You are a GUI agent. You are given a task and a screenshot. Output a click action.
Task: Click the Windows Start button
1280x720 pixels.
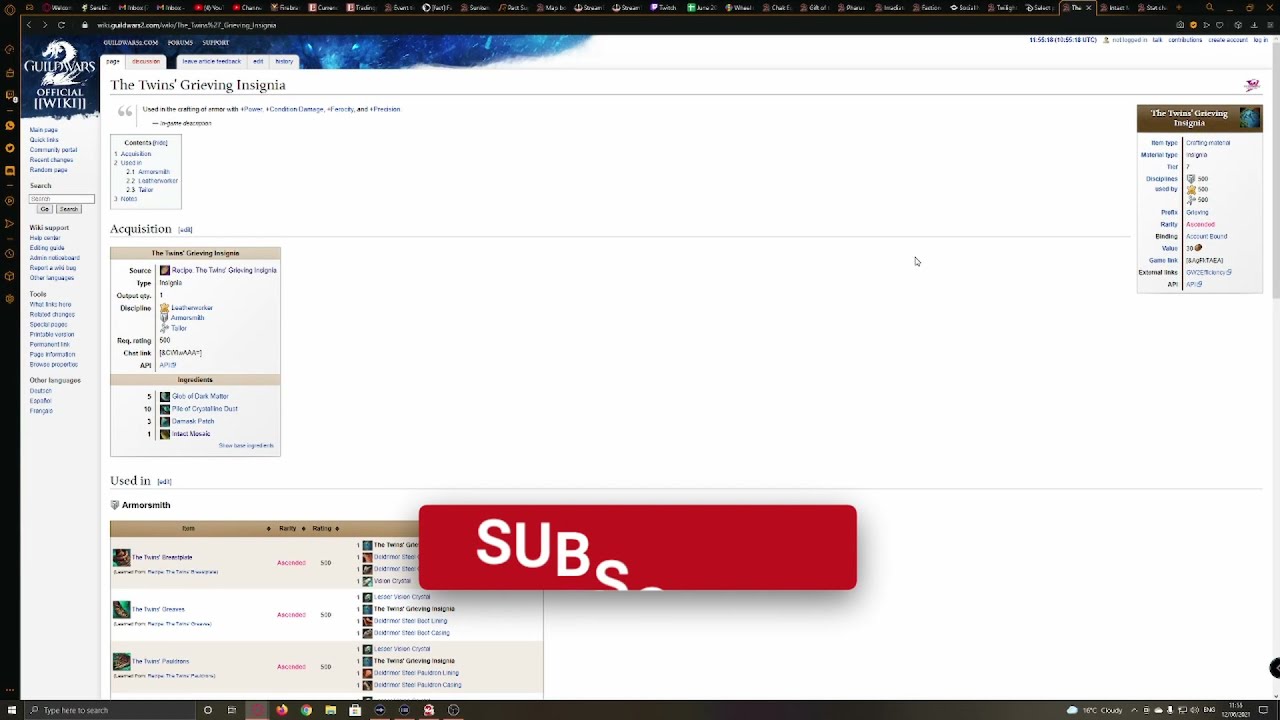pos(11,710)
